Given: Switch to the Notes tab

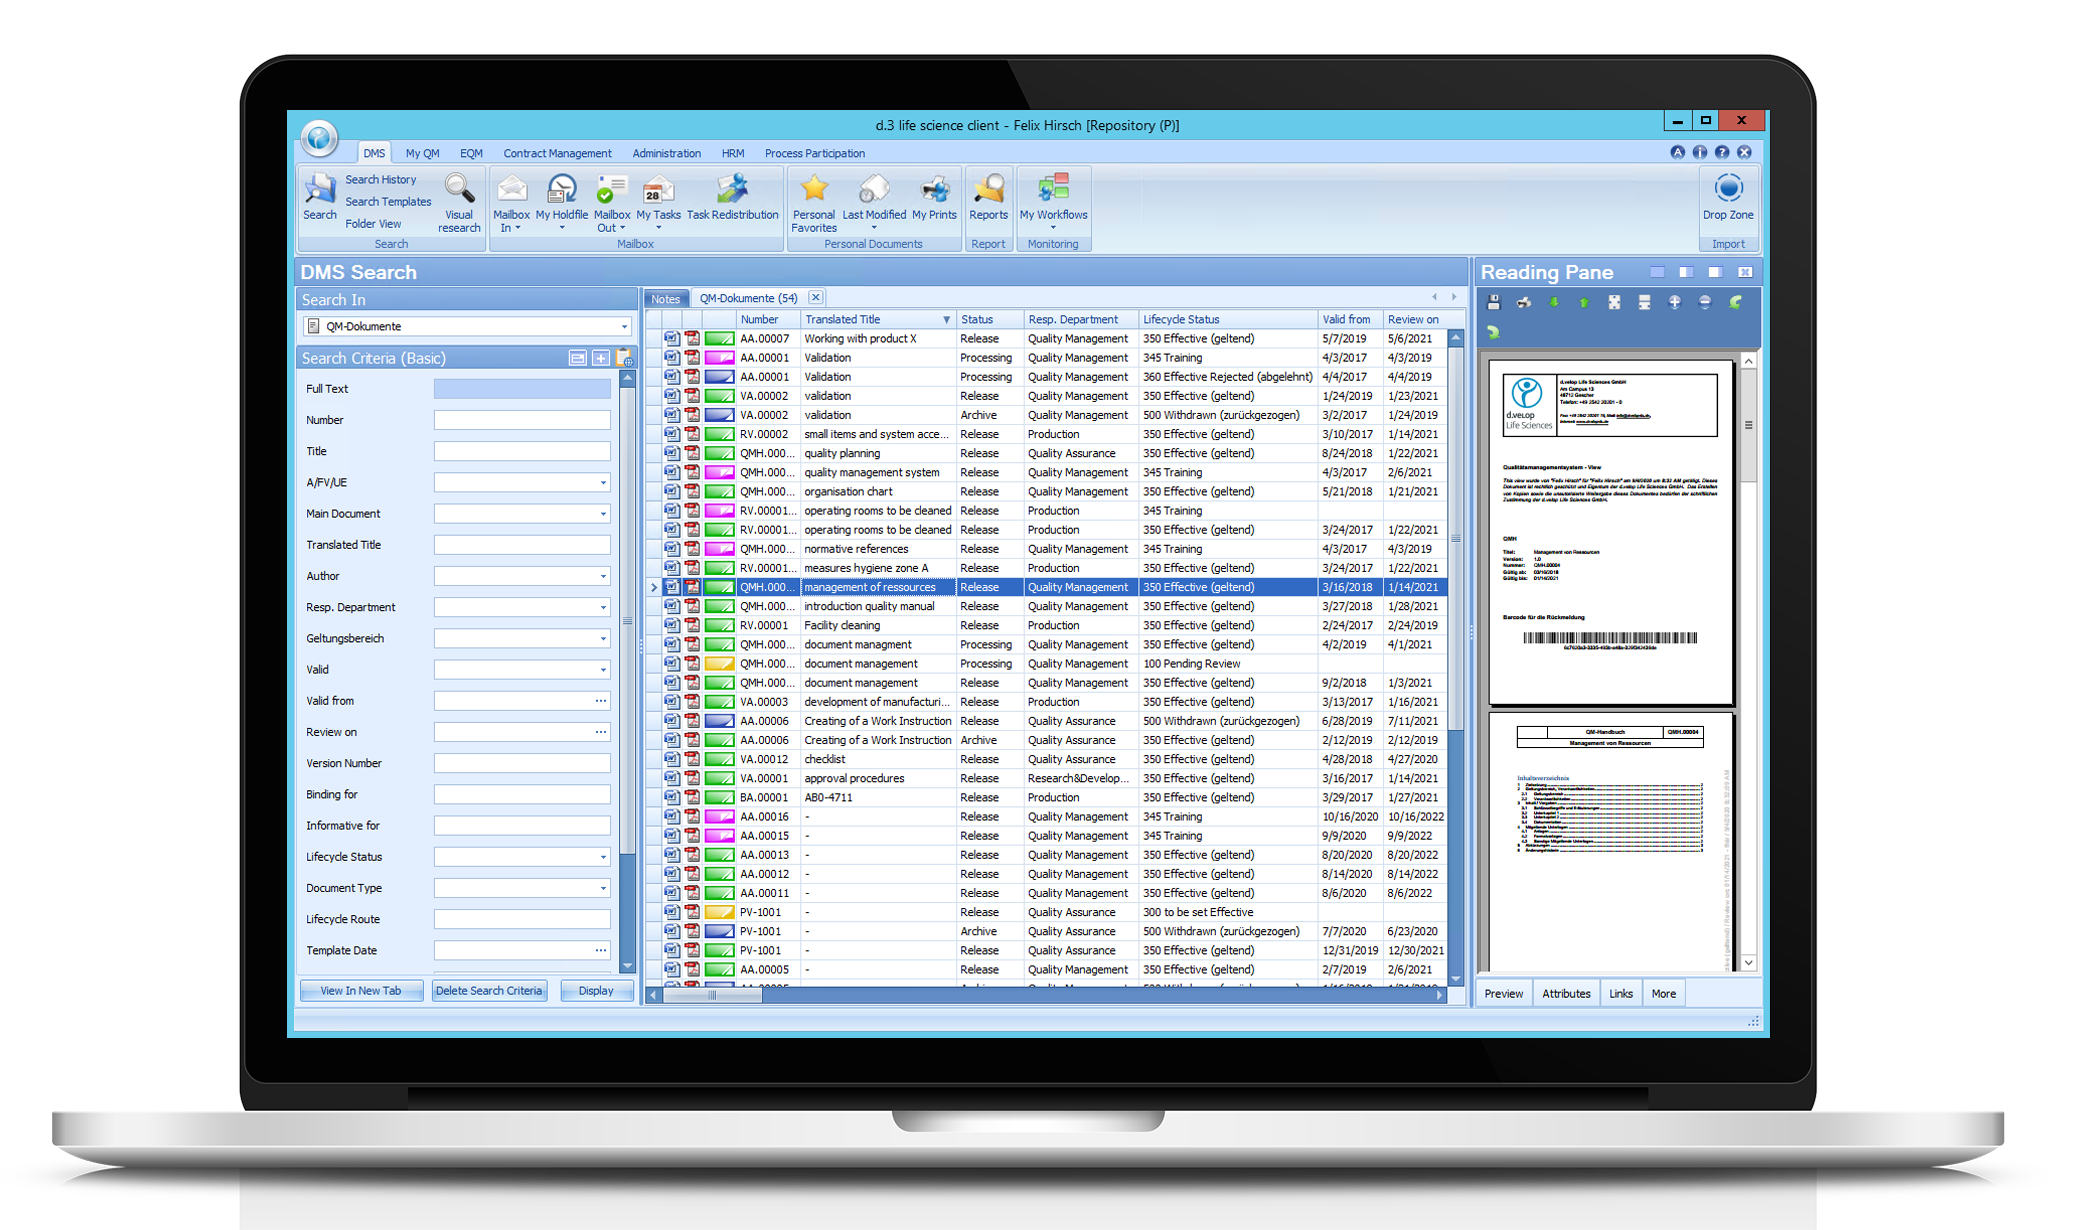Looking at the screenshot, I should click(666, 297).
